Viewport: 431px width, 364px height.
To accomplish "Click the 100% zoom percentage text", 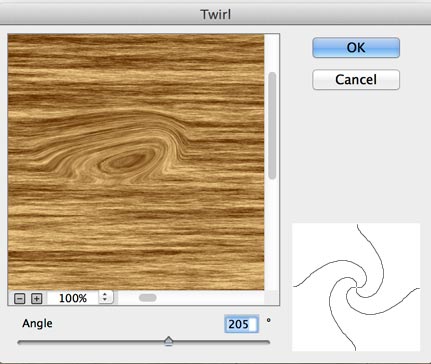I will click(73, 298).
